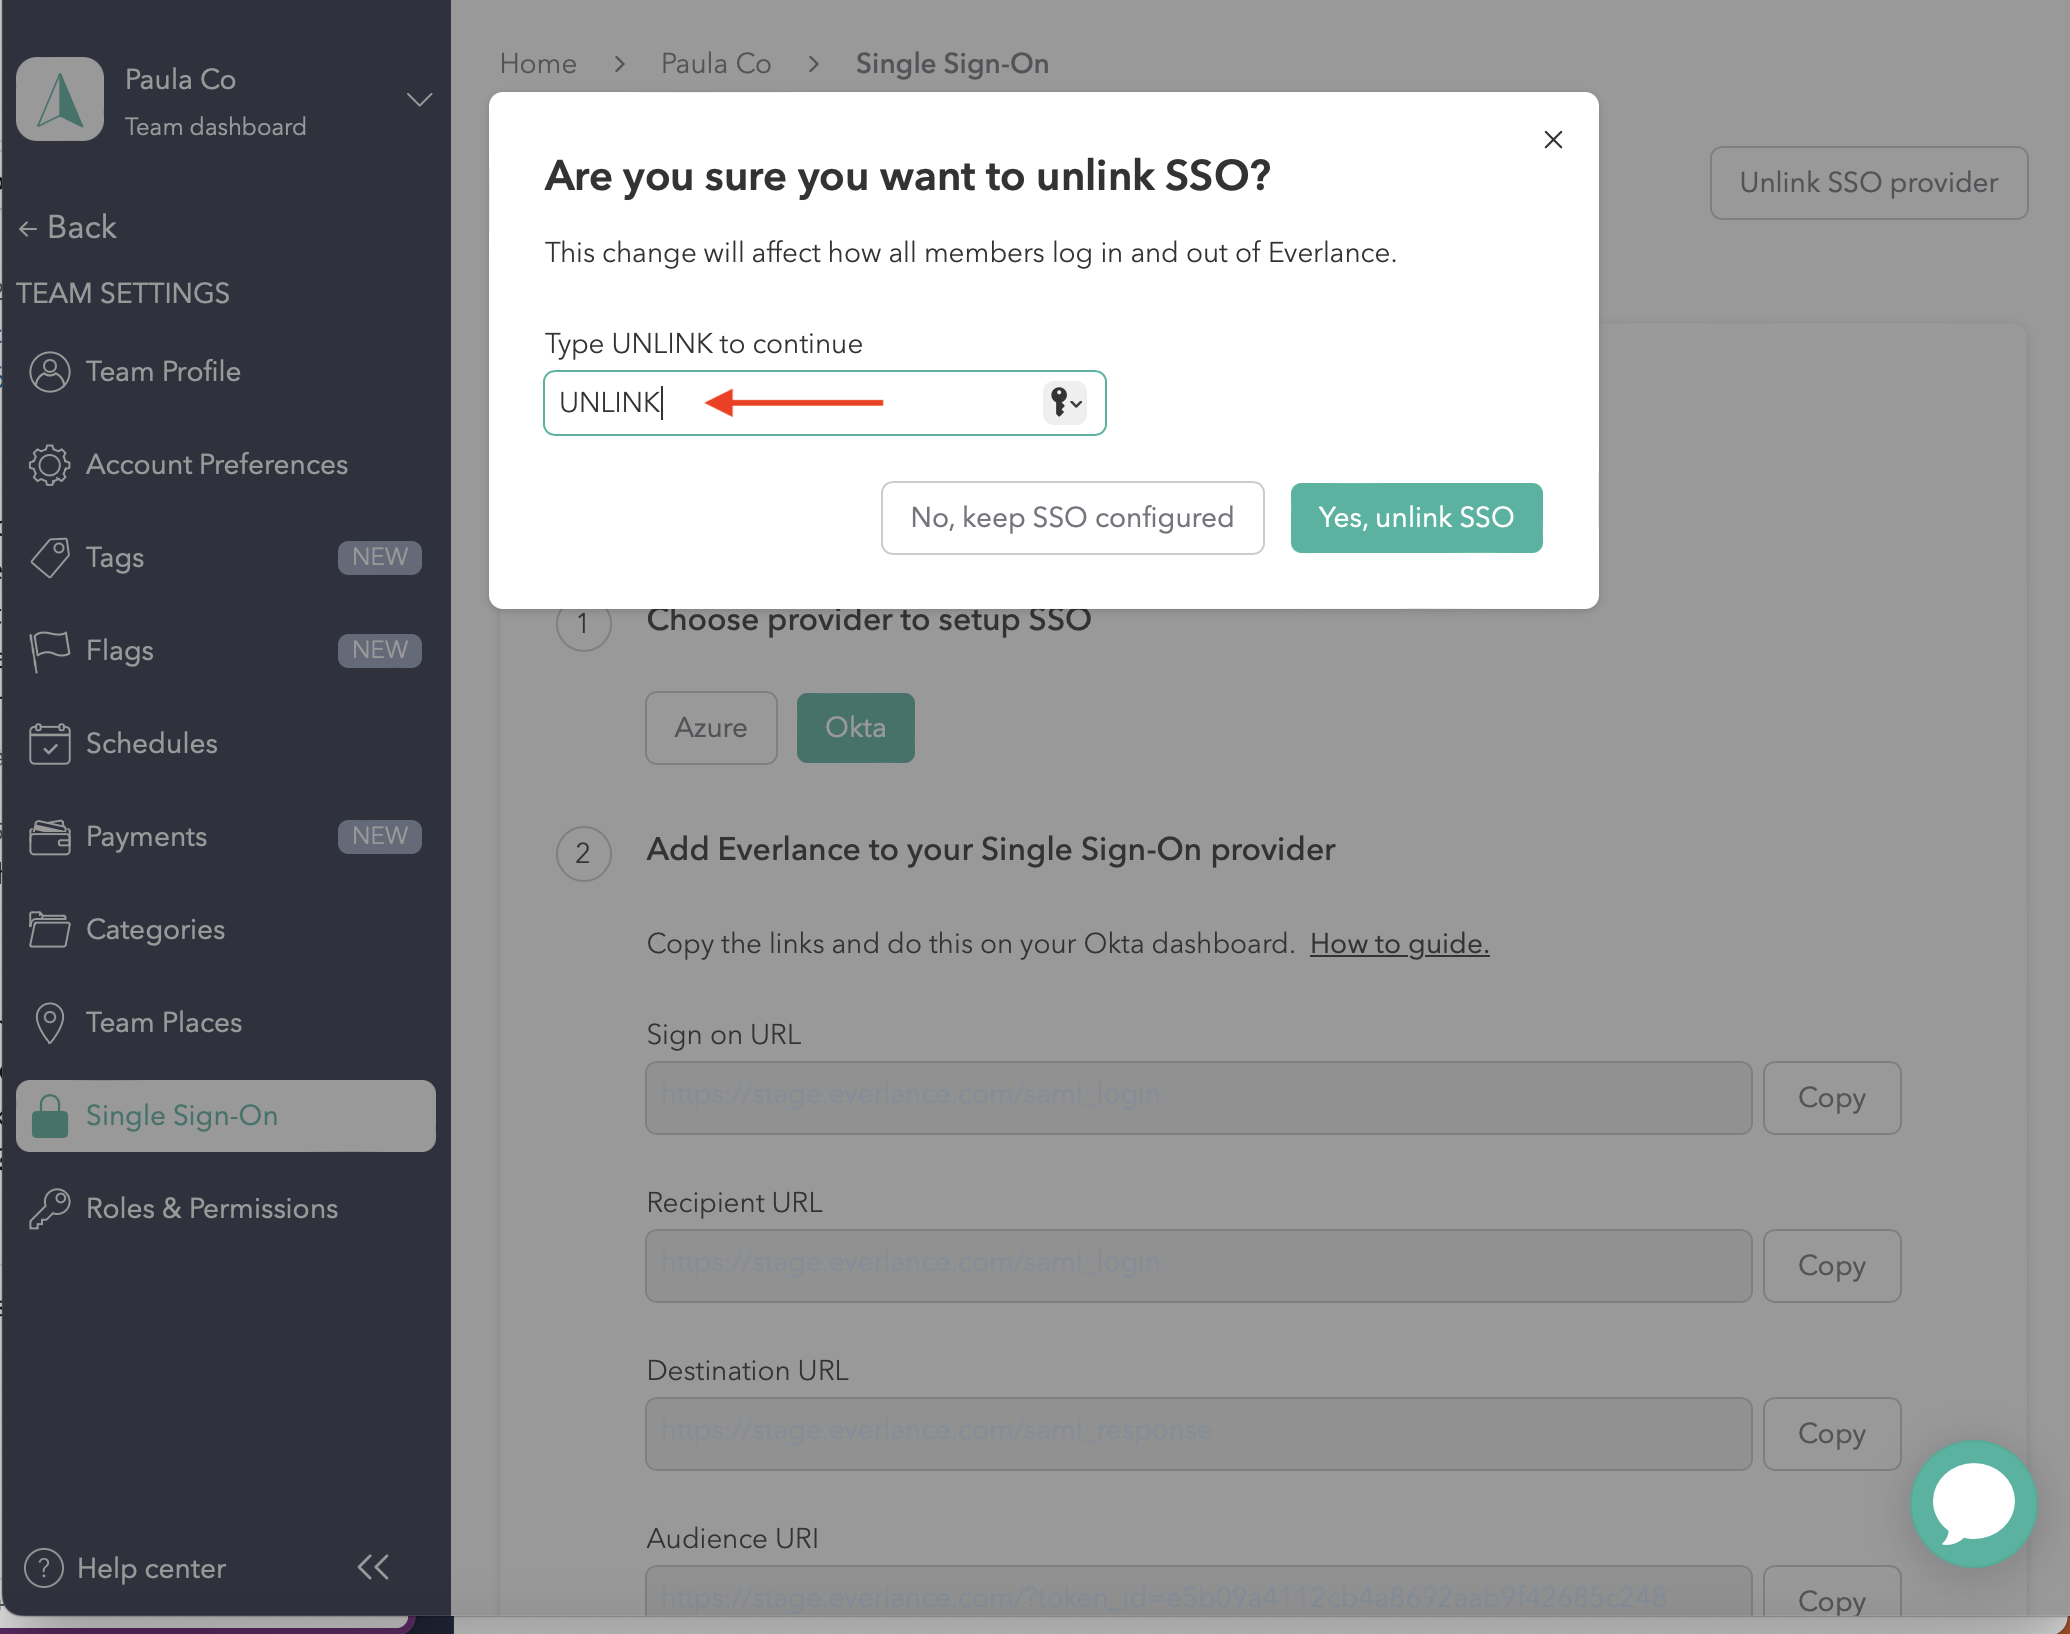Open Roles & Permissions settings
Screen dimensions: 2070x1634
tap(211, 1209)
